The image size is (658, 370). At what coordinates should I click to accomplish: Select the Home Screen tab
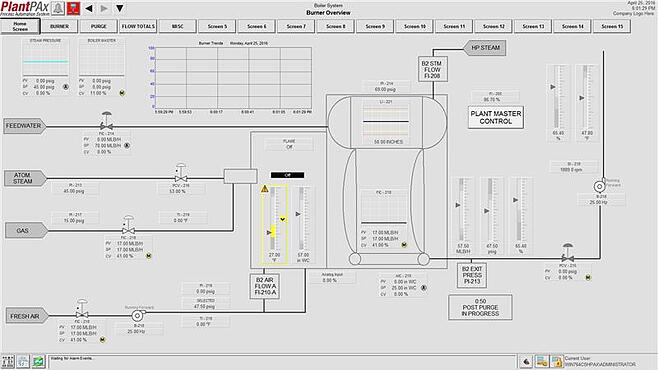click(20, 26)
